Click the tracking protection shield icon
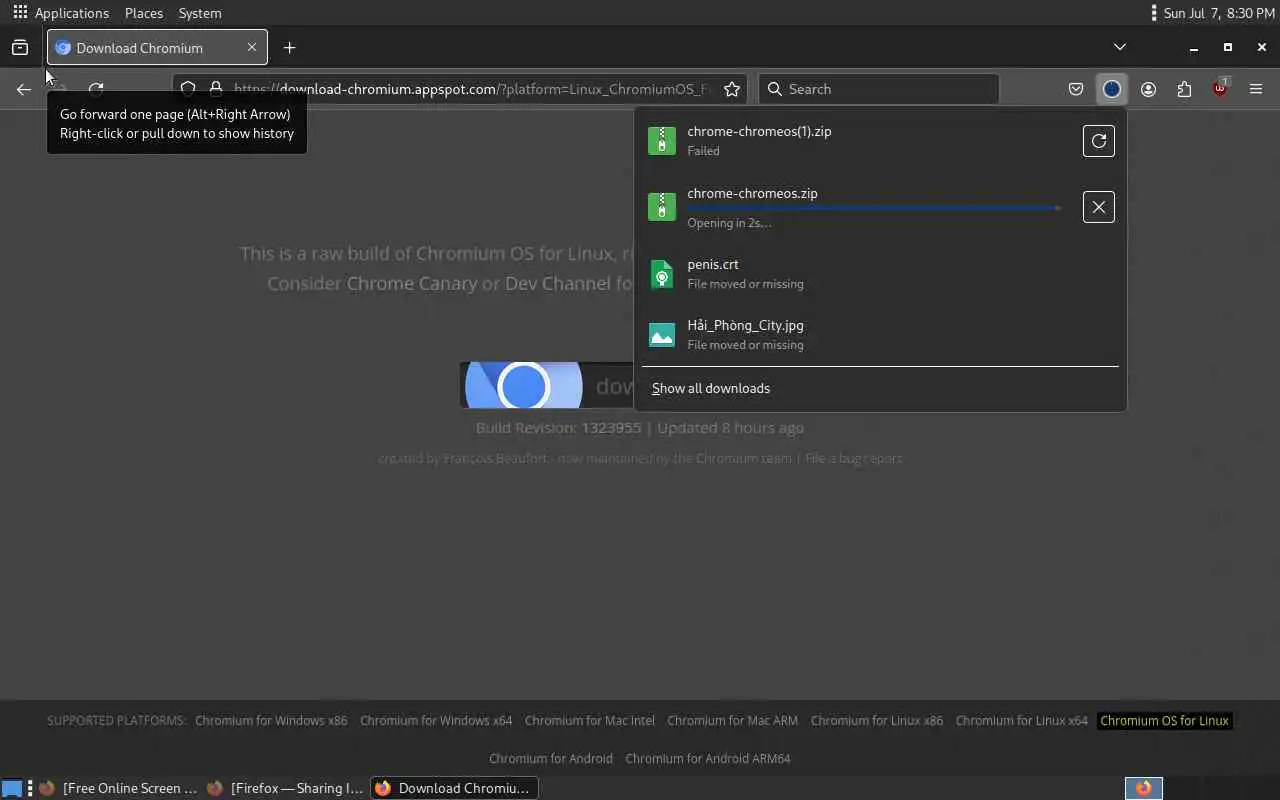The width and height of the screenshot is (1280, 800). tap(189, 89)
